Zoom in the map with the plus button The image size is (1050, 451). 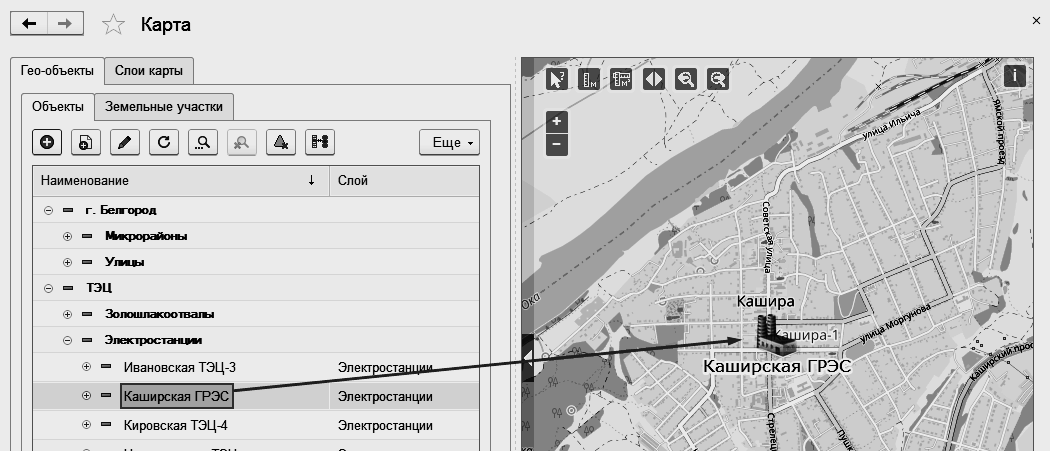tap(557, 122)
